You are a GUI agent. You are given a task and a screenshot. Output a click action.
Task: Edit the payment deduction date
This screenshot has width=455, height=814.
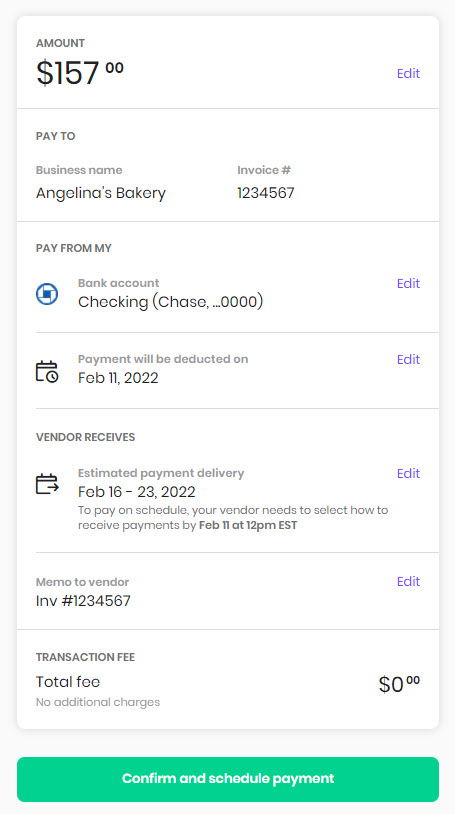coord(408,359)
